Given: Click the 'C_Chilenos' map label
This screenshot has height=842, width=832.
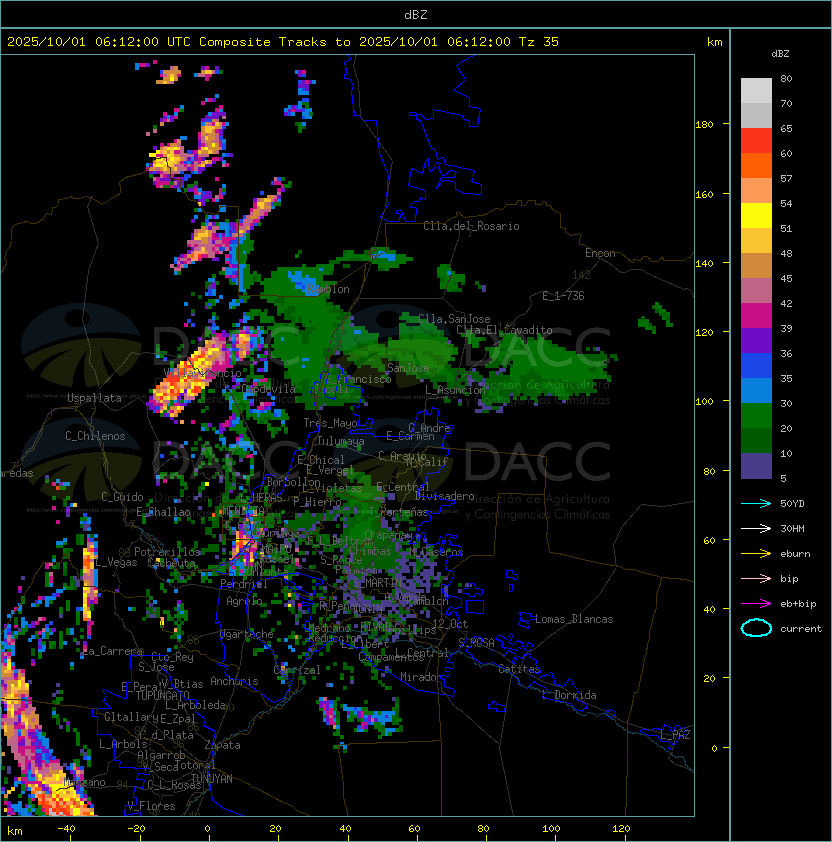Looking at the screenshot, I should (95, 436).
